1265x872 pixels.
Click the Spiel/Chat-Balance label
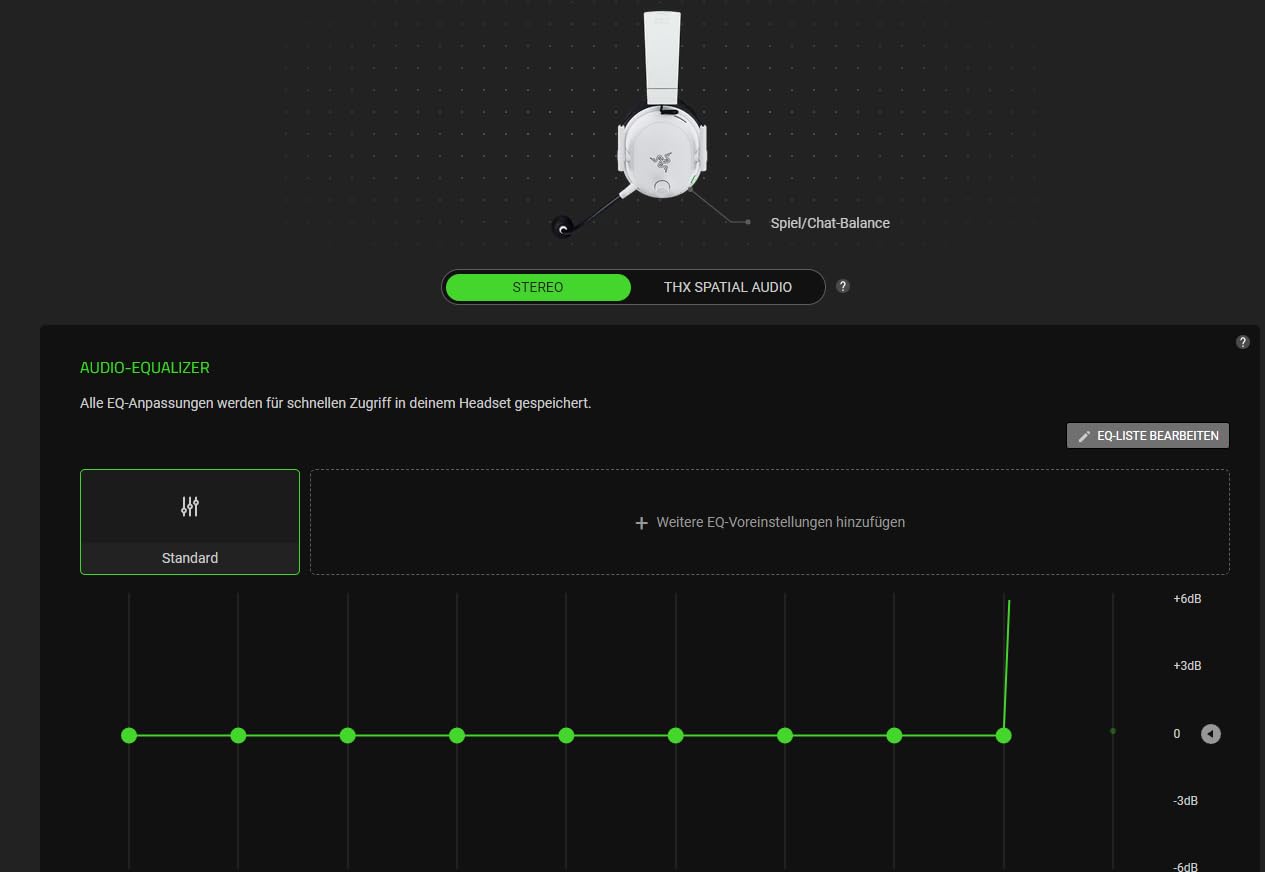point(830,223)
